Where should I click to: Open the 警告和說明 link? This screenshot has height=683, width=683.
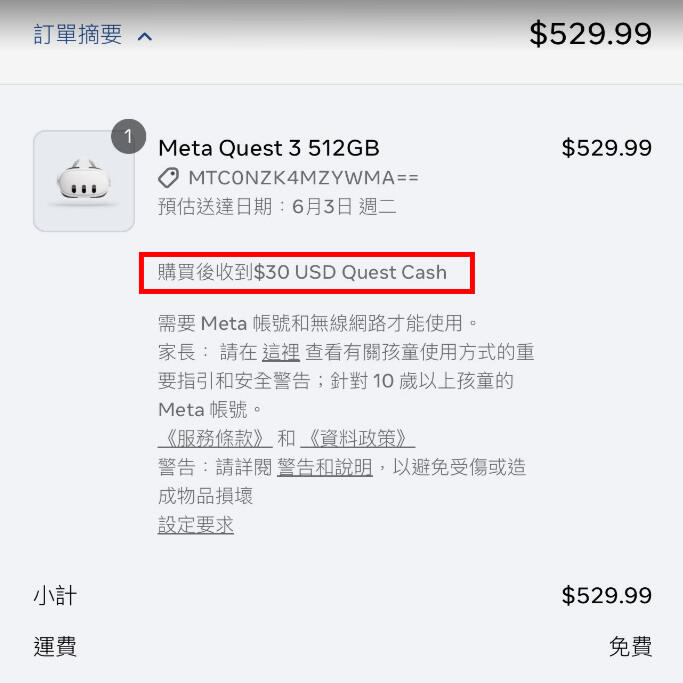coord(325,467)
